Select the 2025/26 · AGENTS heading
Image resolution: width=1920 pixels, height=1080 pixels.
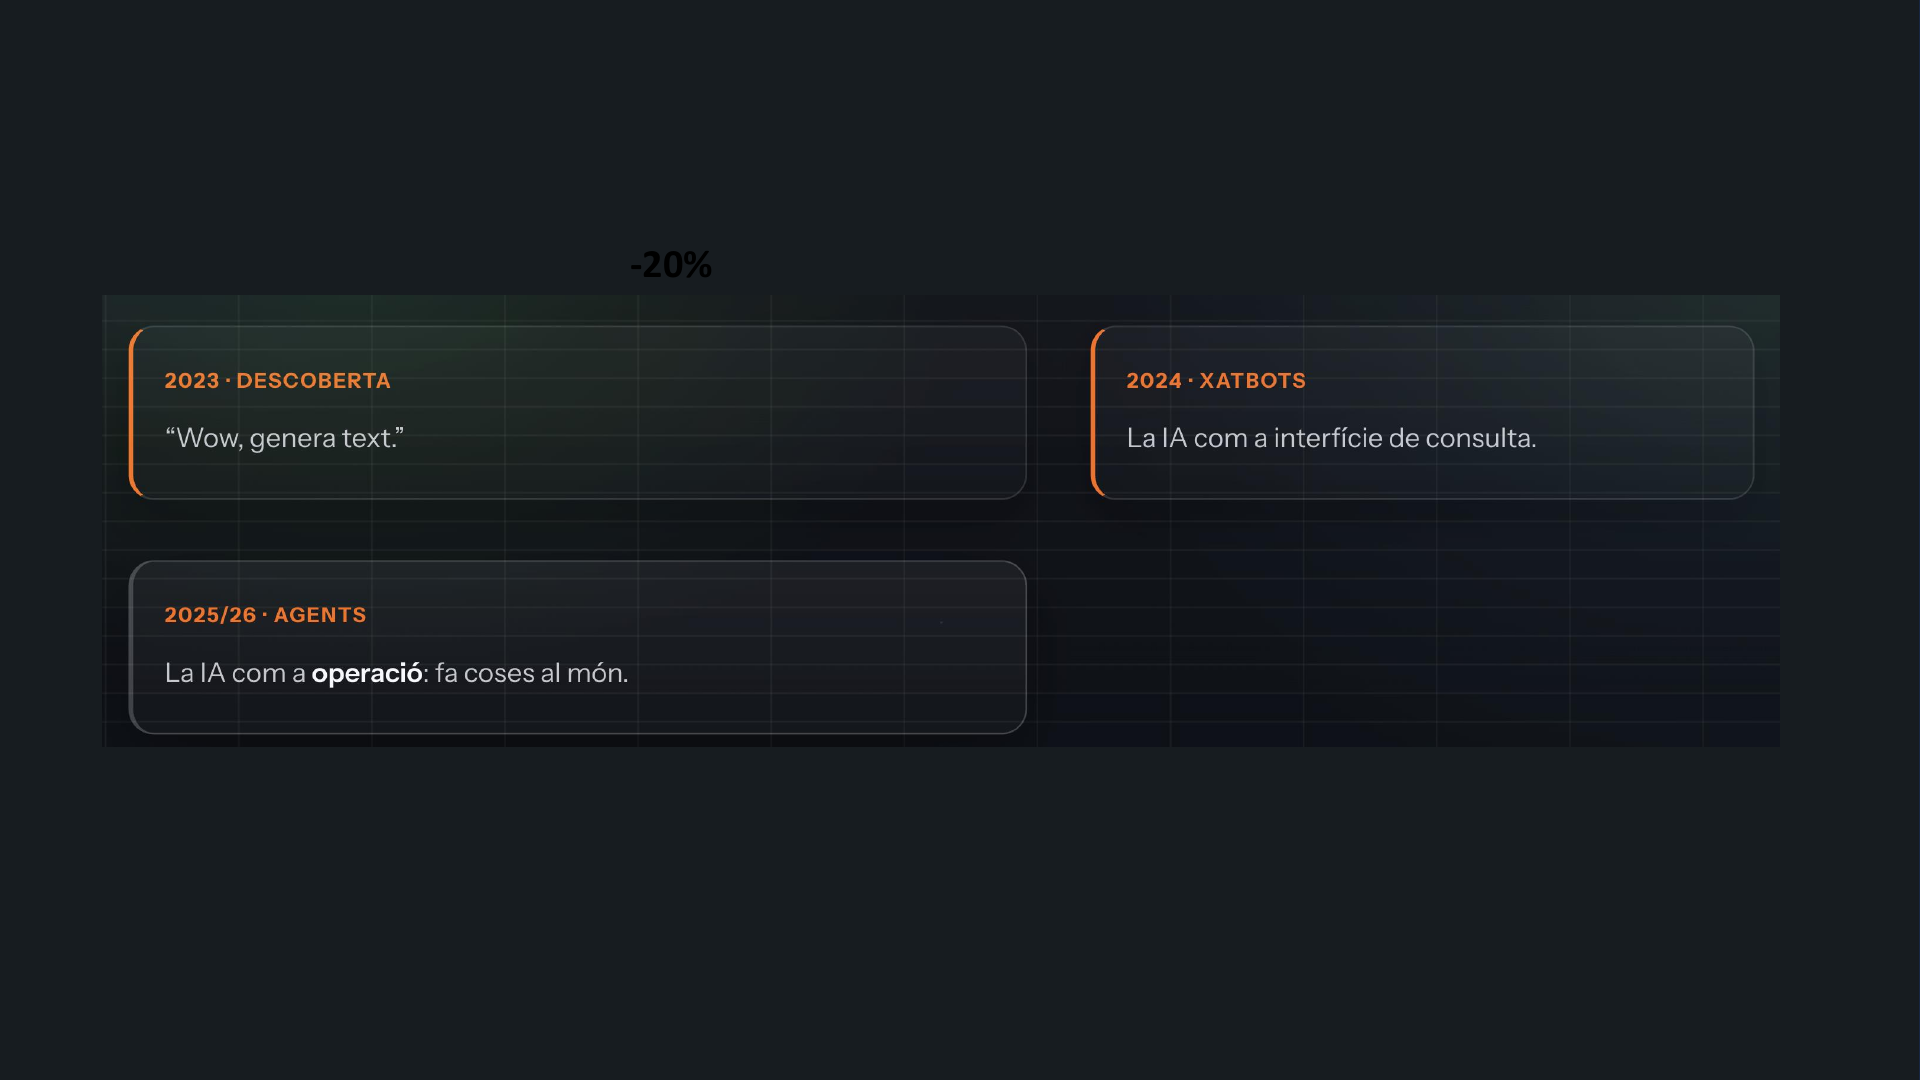(x=265, y=615)
